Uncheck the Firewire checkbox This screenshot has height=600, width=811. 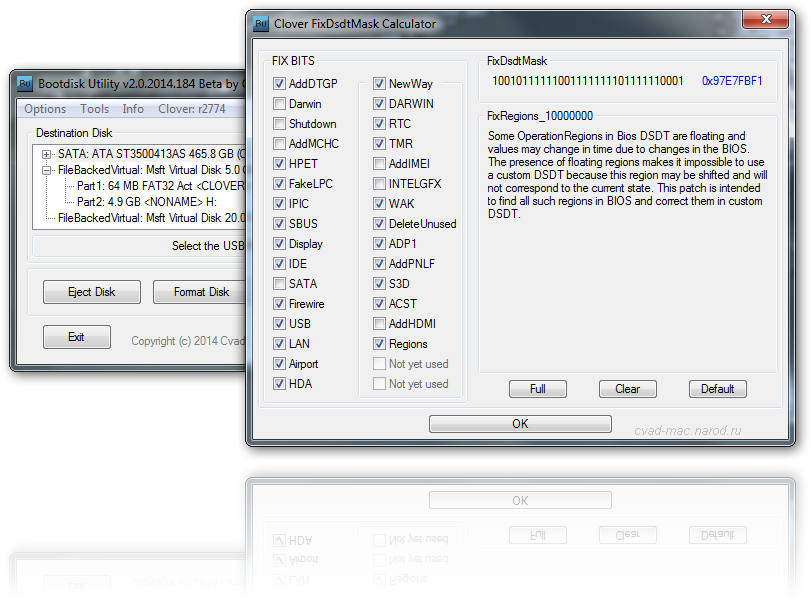pos(279,304)
